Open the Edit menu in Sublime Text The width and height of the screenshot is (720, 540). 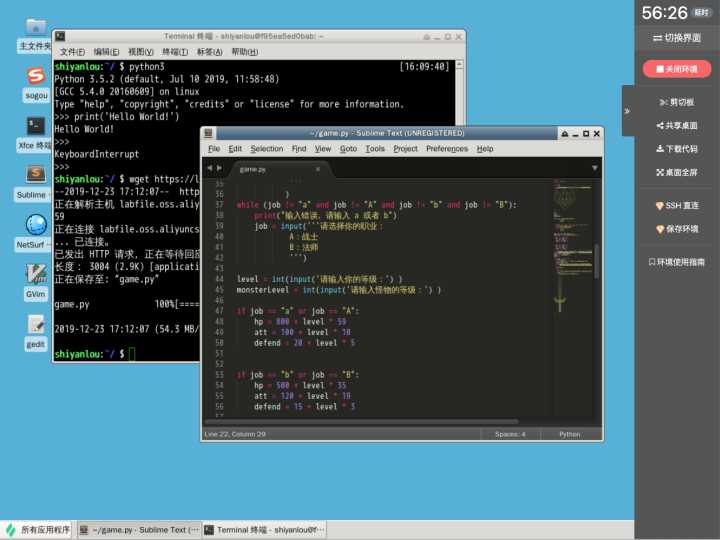click(235, 149)
